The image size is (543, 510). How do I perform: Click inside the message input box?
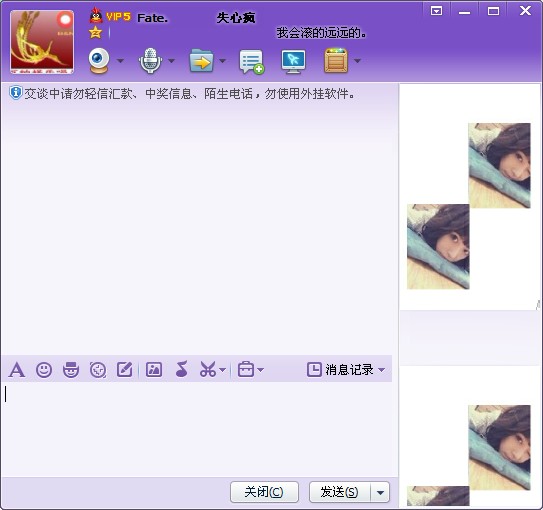(x=197, y=429)
